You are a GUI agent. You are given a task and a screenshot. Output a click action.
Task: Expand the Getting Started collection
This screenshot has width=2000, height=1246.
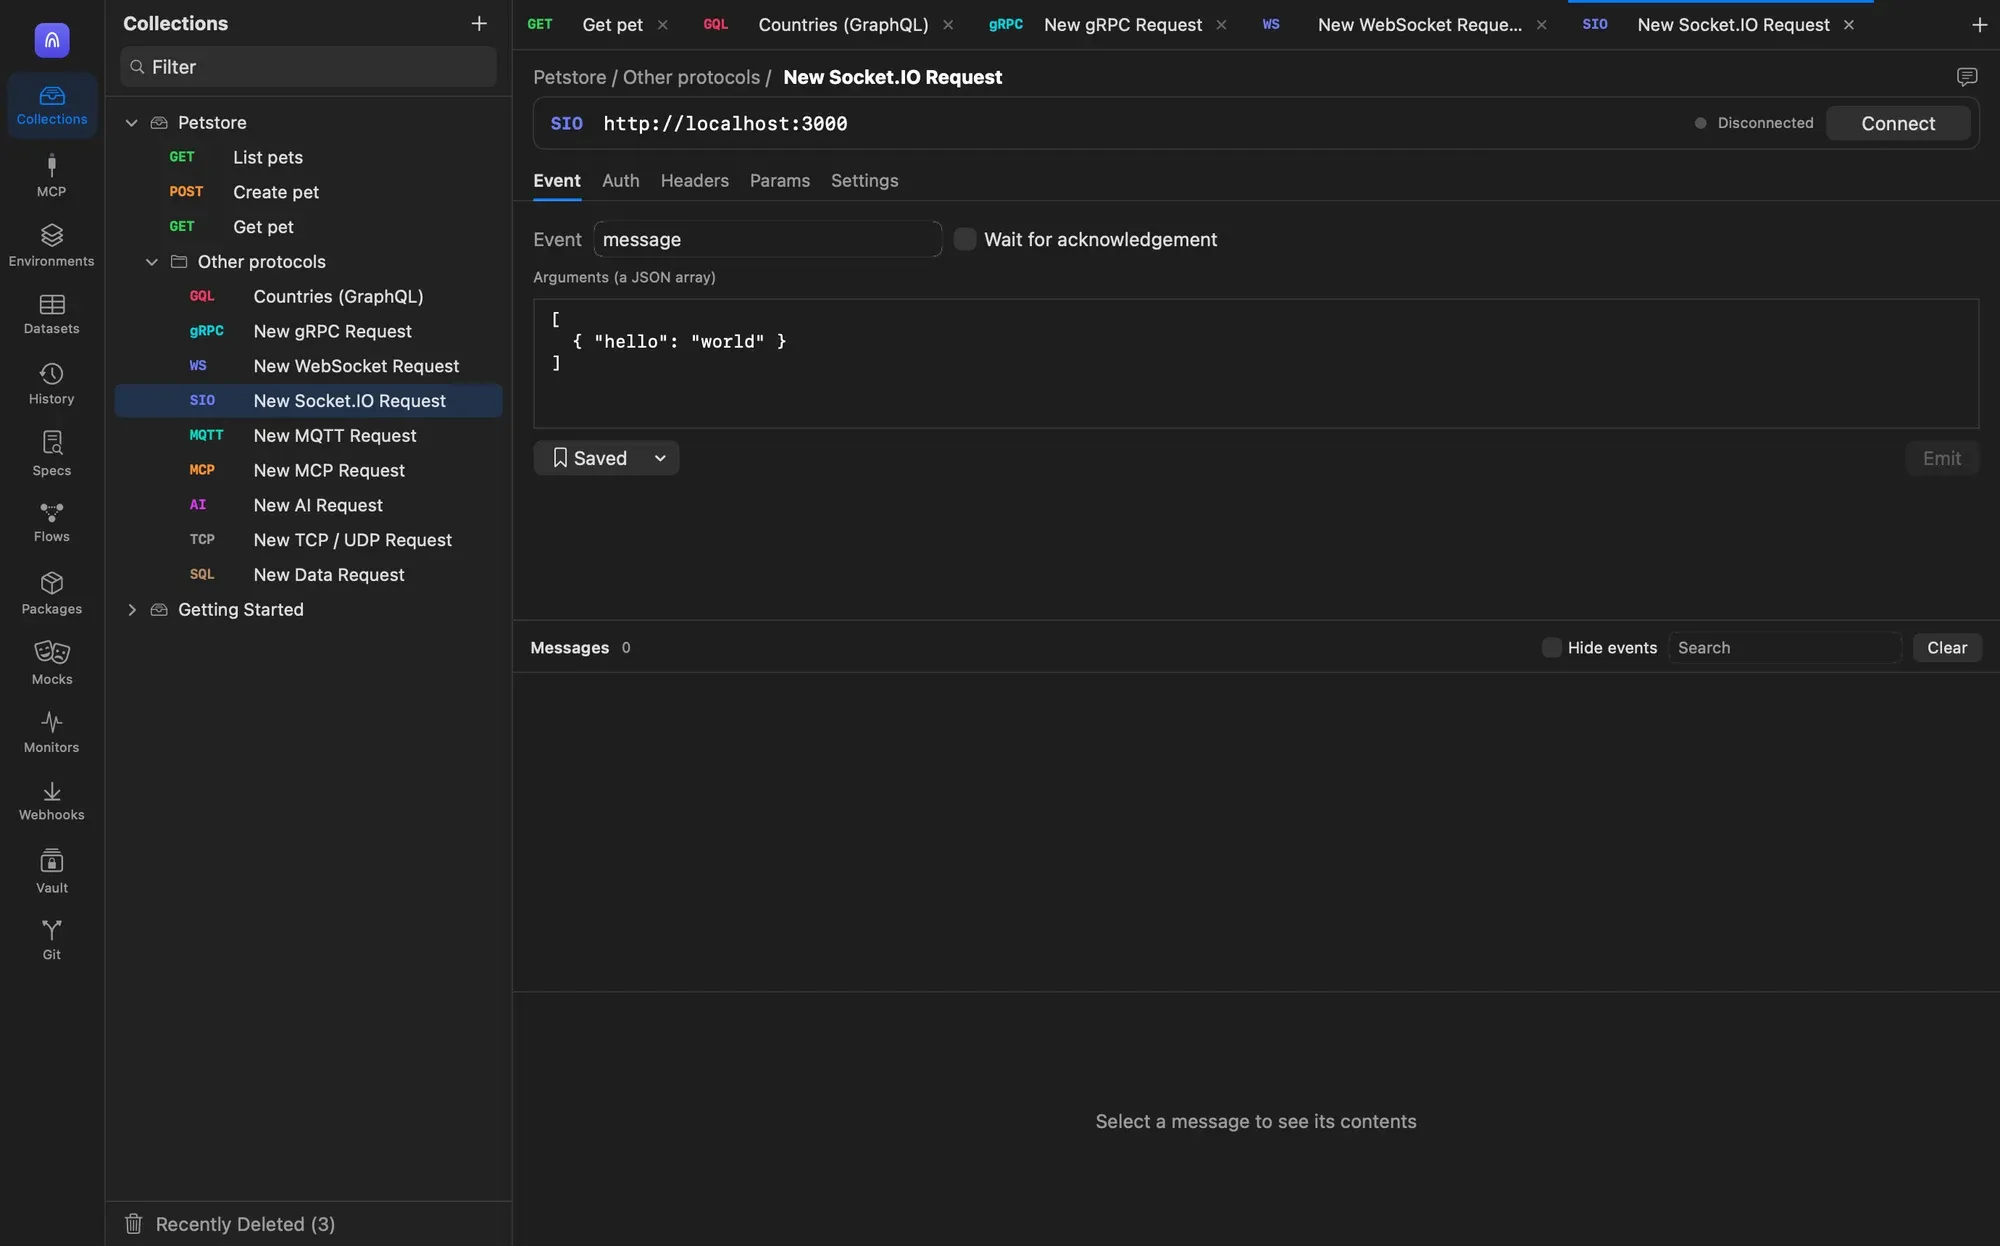pos(131,610)
